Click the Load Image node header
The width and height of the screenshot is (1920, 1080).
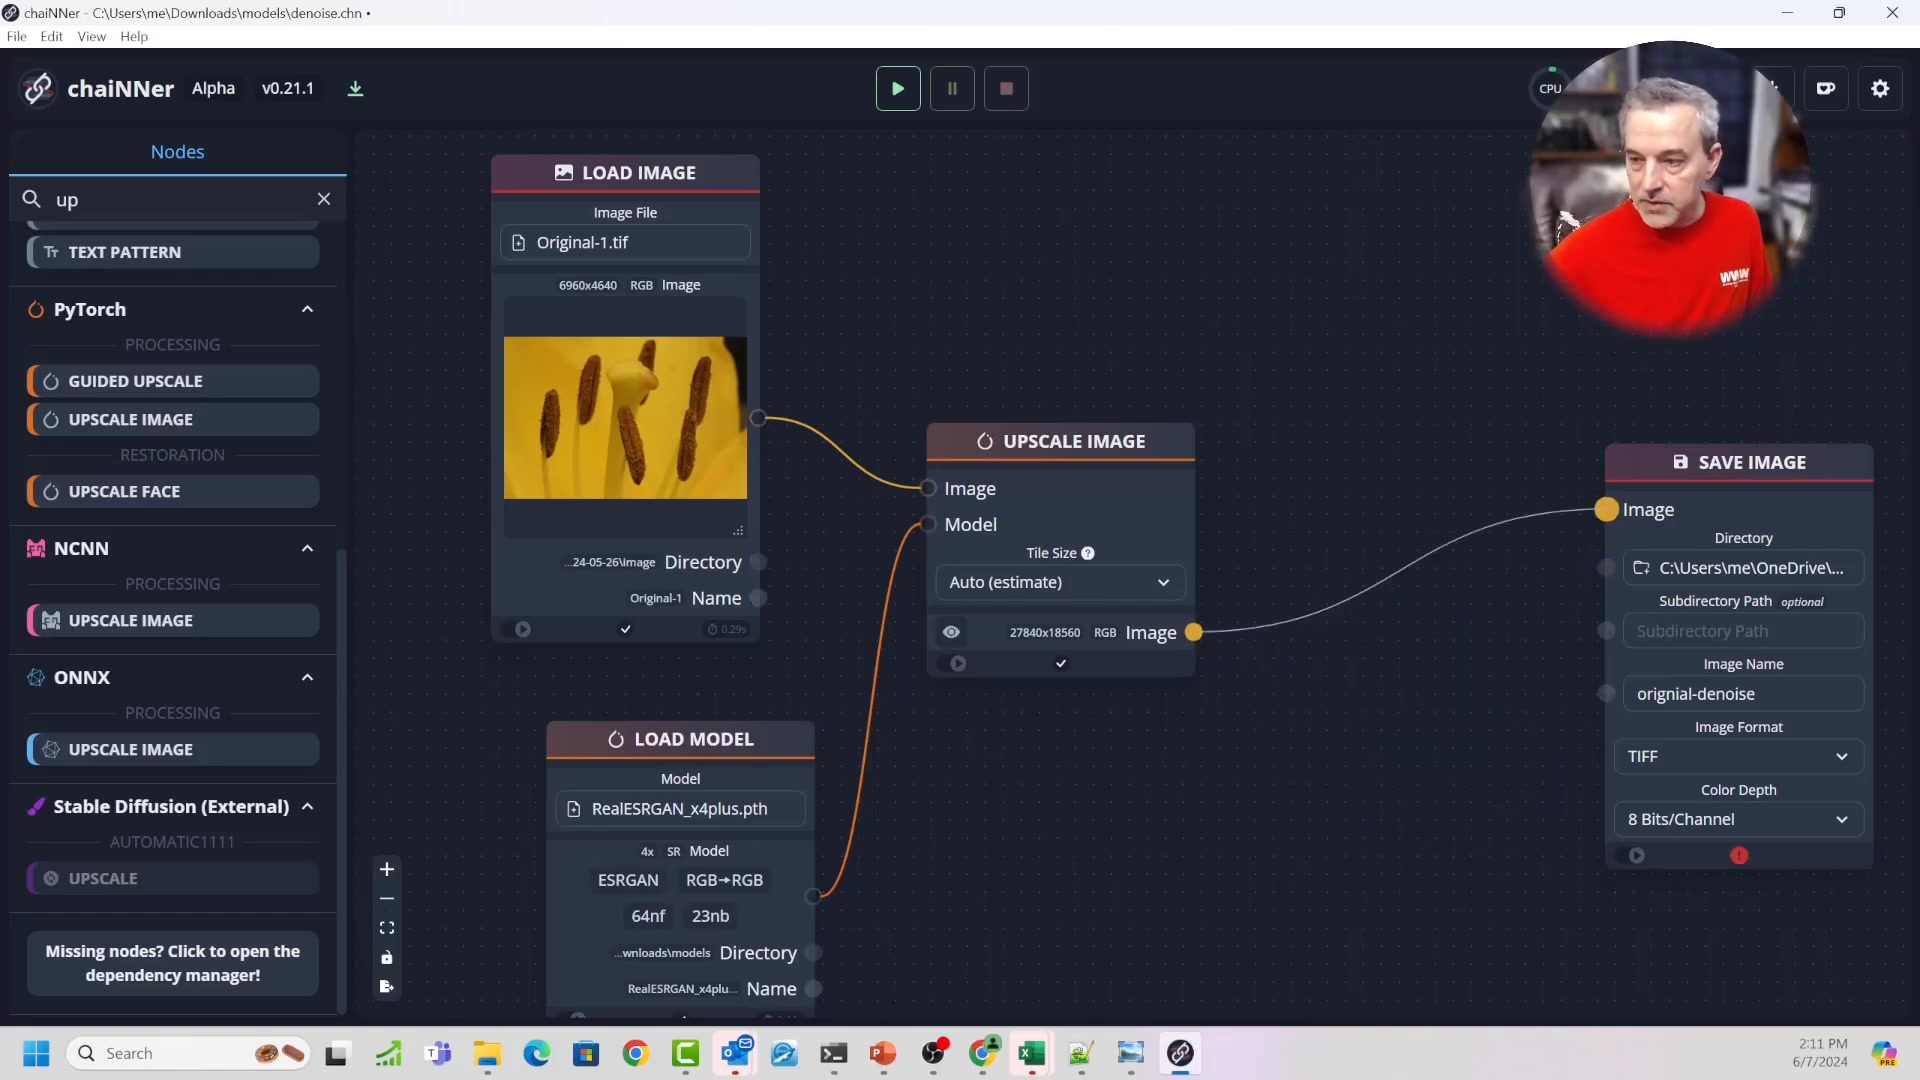click(625, 172)
